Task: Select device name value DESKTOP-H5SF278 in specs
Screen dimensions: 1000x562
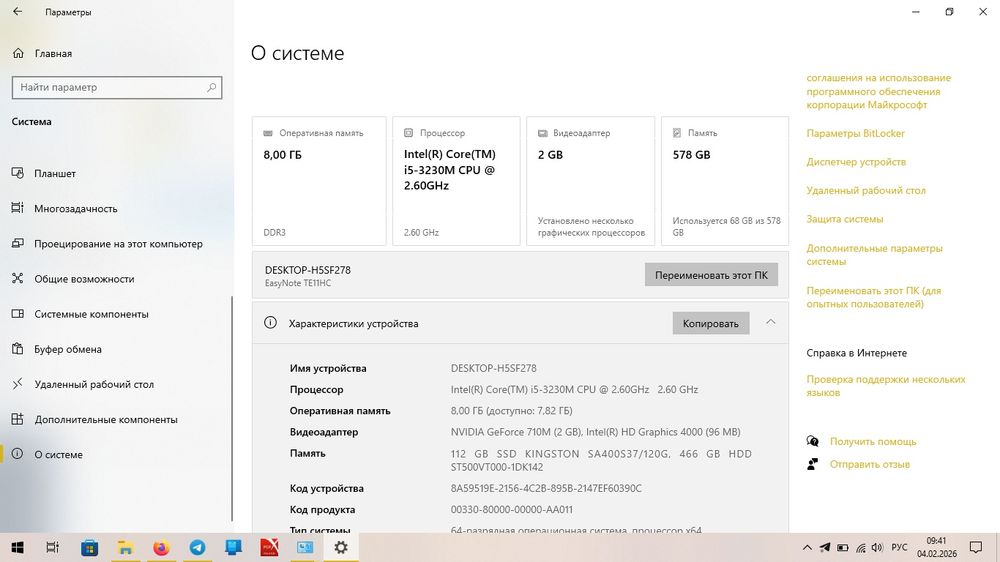Action: coord(494,368)
